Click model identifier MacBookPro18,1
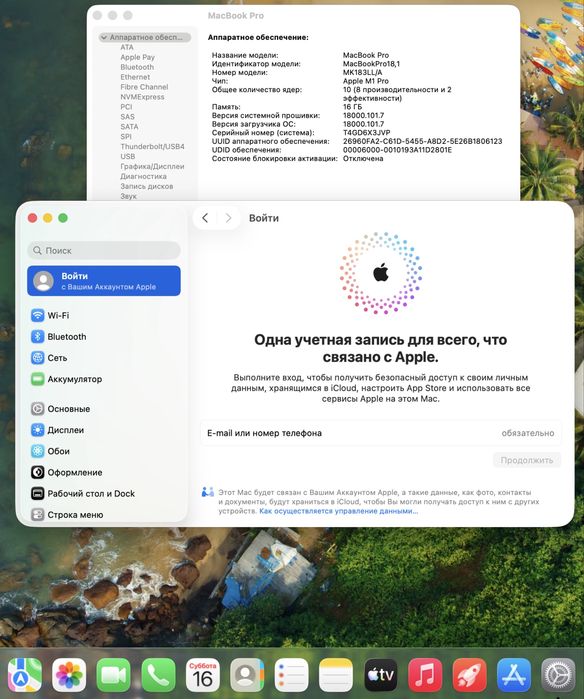 (x=371, y=64)
